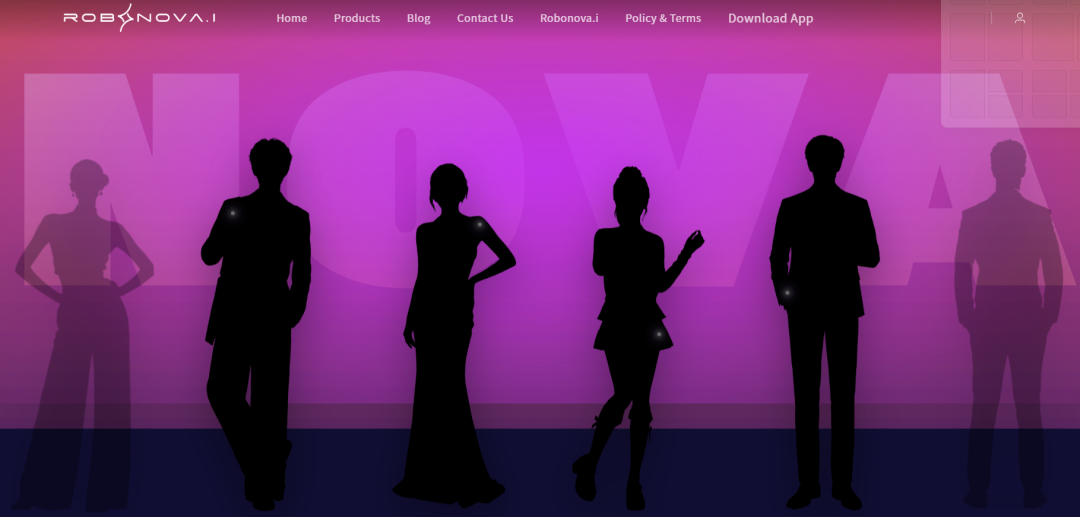Open the Robonova.i navigation item

(569, 18)
